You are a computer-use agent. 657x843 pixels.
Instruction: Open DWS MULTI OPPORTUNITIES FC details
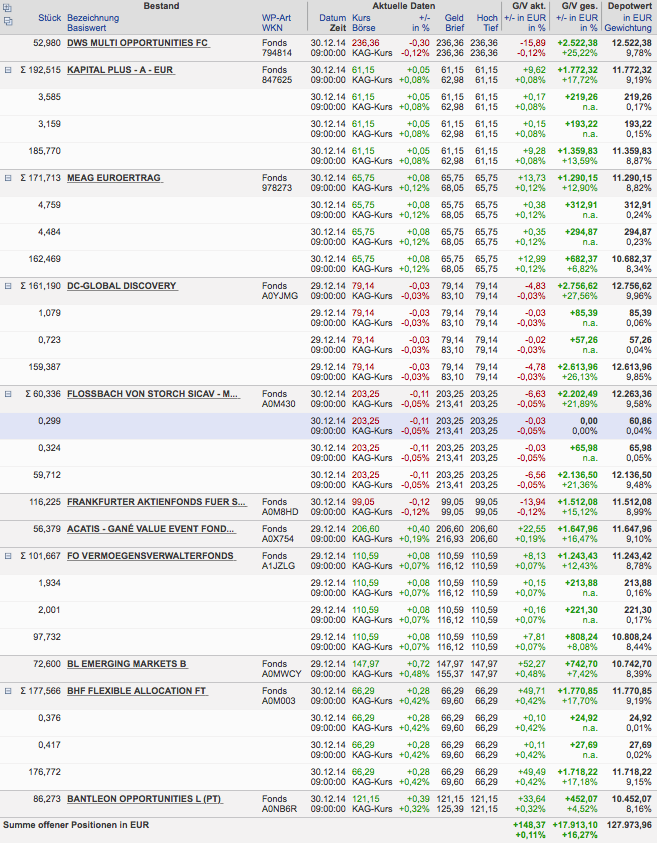click(137, 43)
